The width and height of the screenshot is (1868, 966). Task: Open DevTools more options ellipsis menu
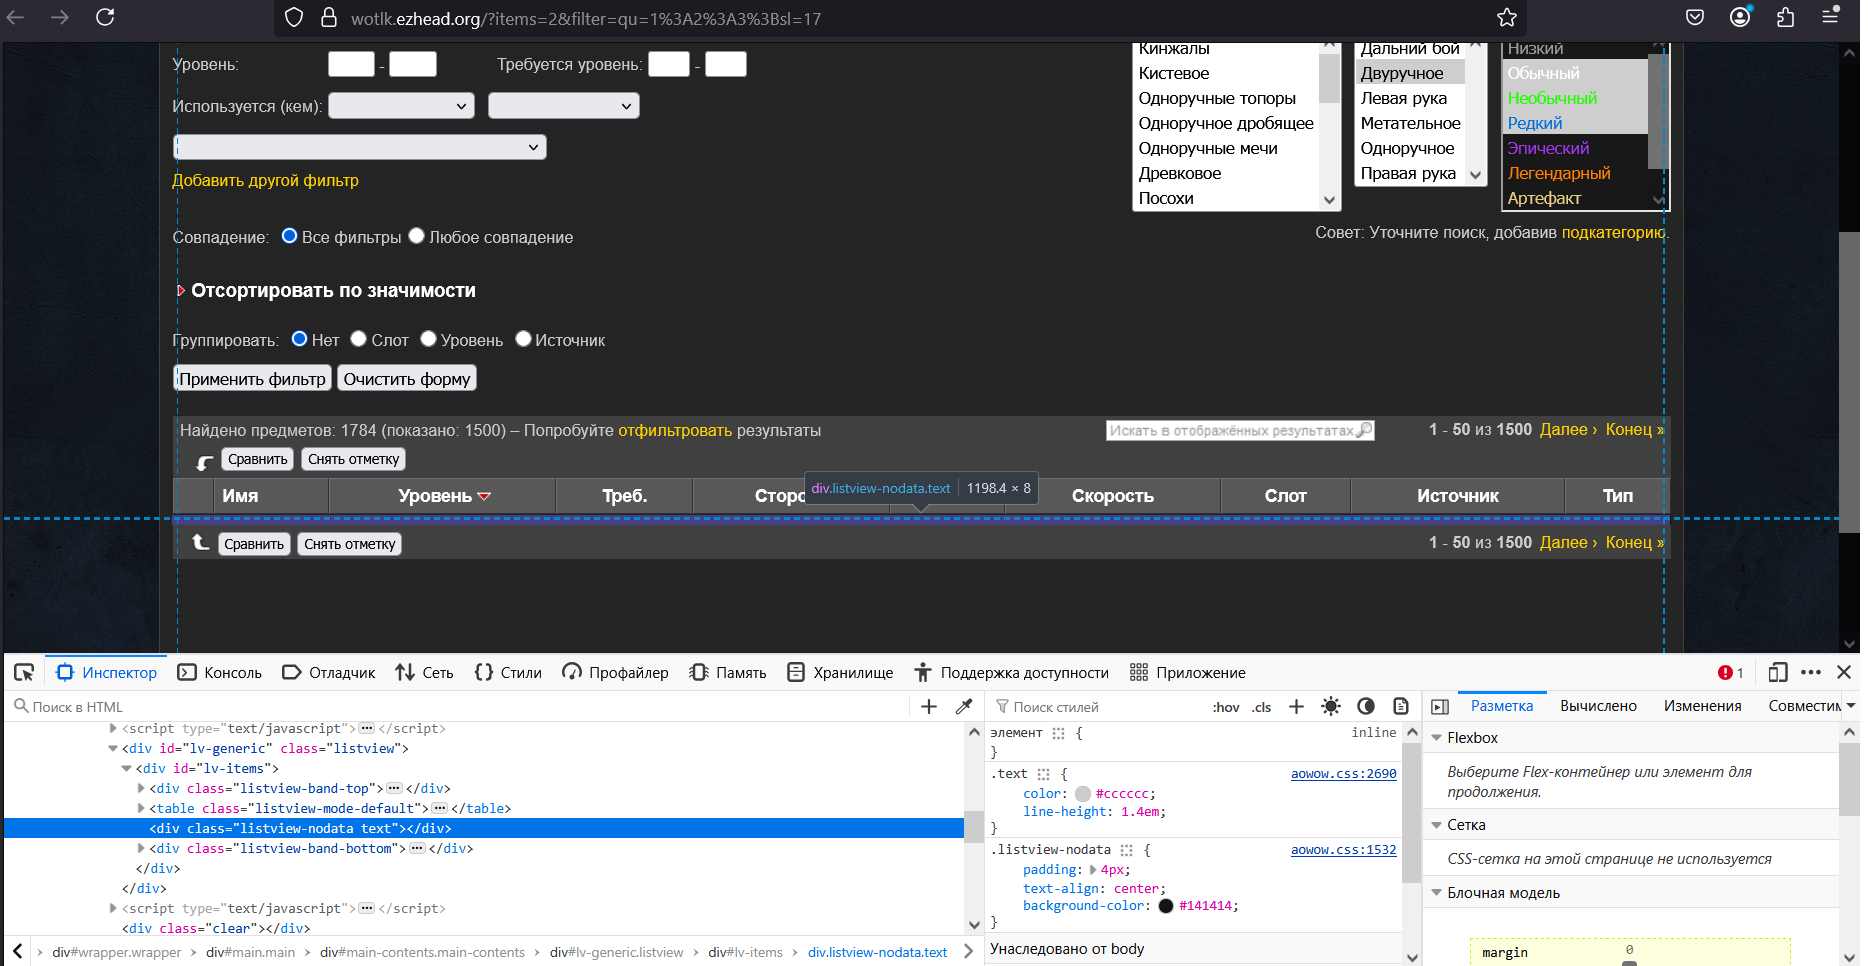click(1810, 673)
